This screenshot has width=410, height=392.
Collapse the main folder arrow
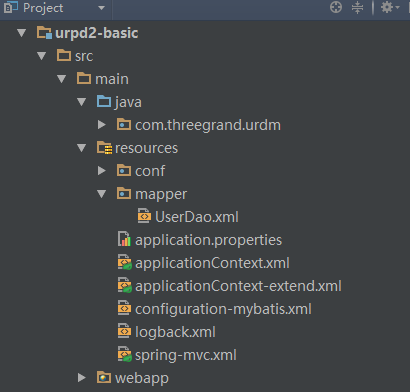click(x=62, y=79)
